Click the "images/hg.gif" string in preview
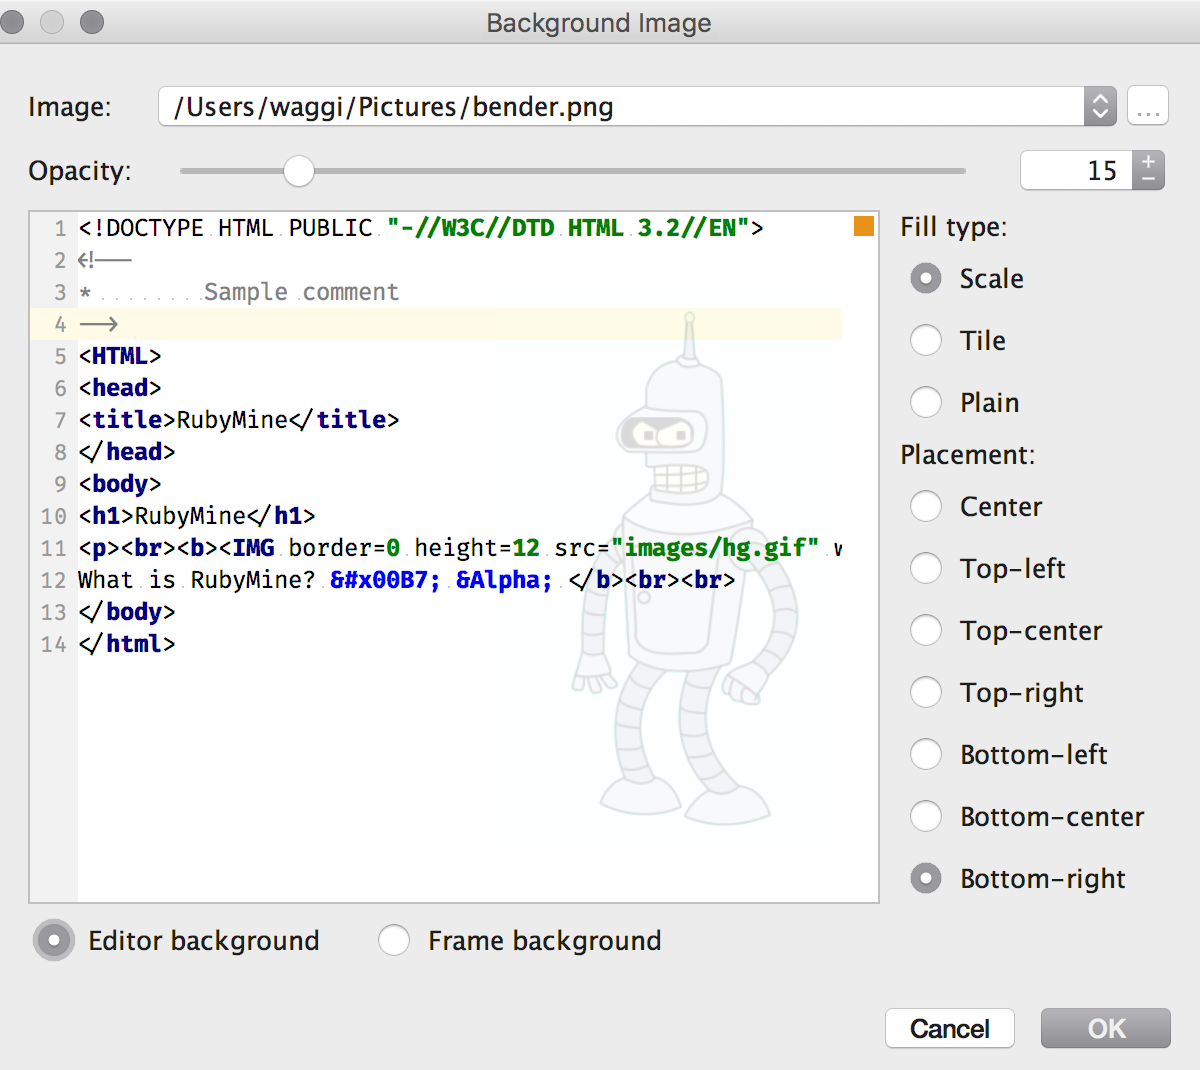 pyautogui.click(x=715, y=548)
